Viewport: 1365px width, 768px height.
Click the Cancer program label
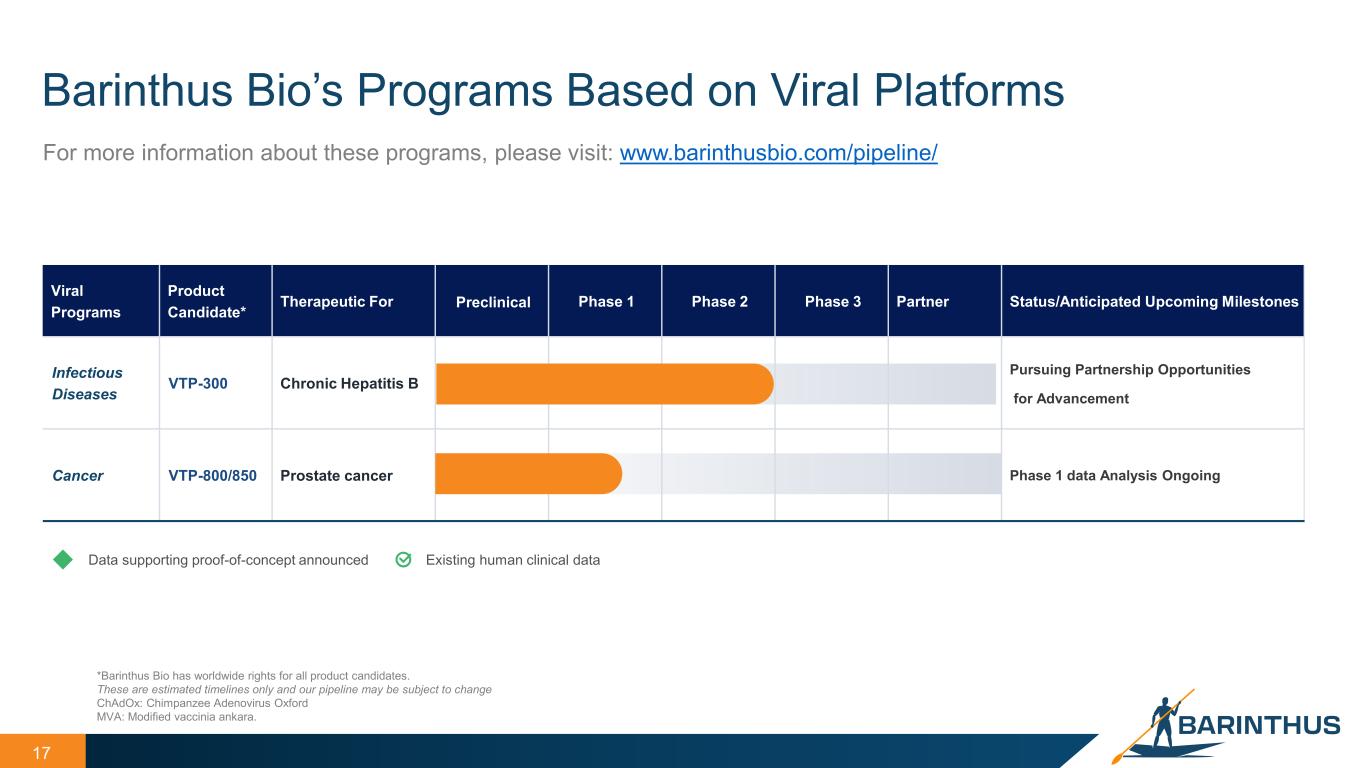[x=78, y=476]
